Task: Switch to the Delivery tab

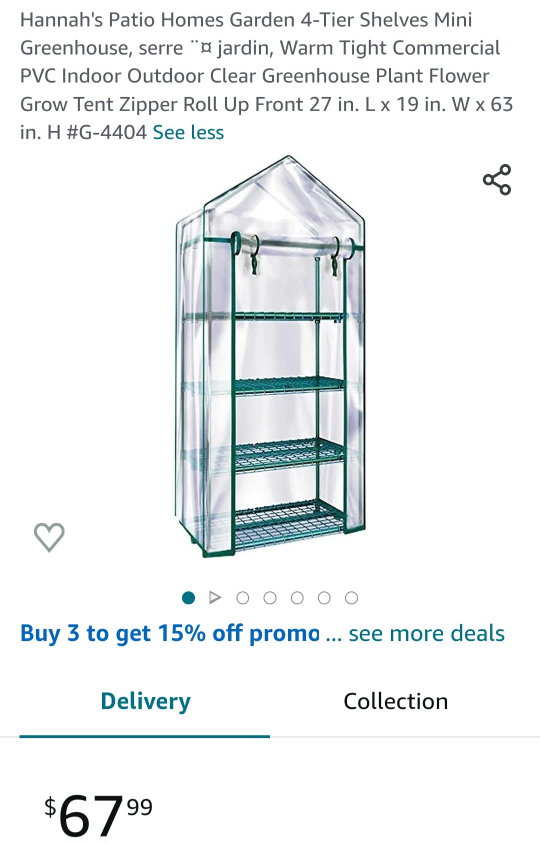Action: [x=145, y=701]
